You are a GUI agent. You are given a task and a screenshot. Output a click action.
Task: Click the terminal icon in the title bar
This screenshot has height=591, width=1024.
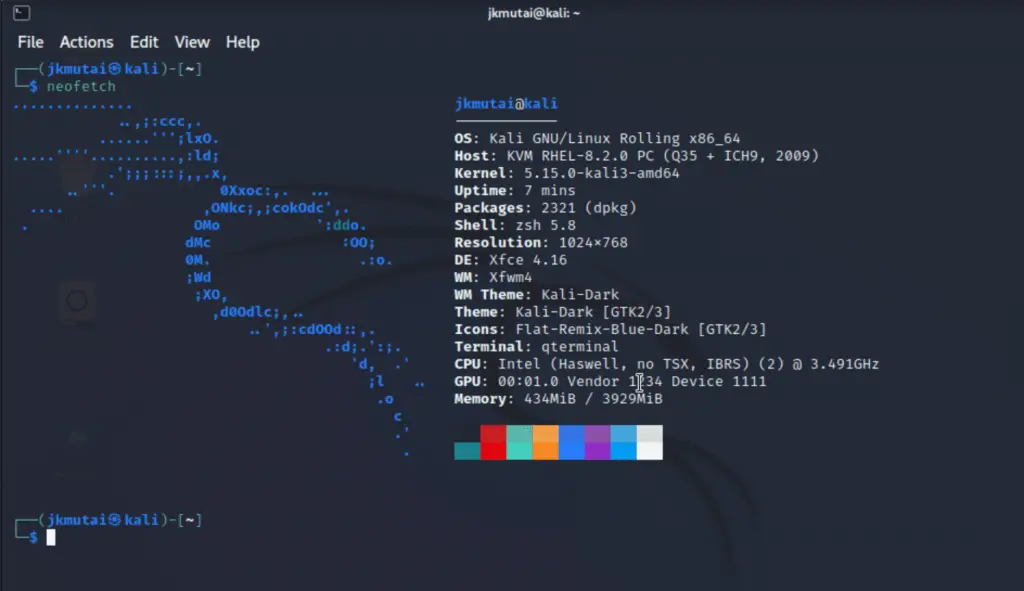[22, 12]
